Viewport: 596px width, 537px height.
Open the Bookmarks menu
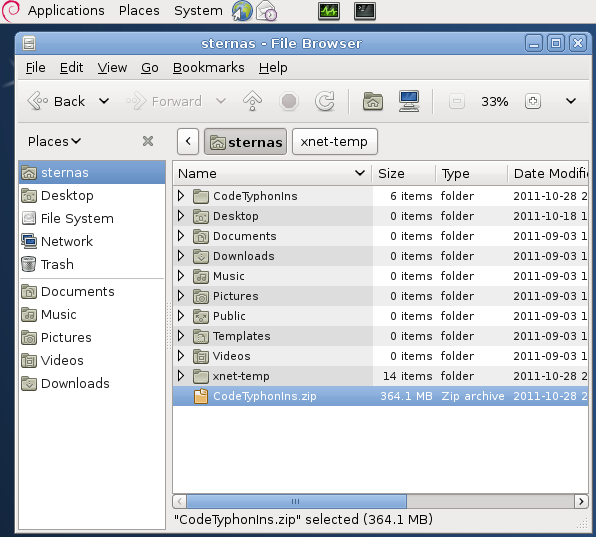[208, 68]
